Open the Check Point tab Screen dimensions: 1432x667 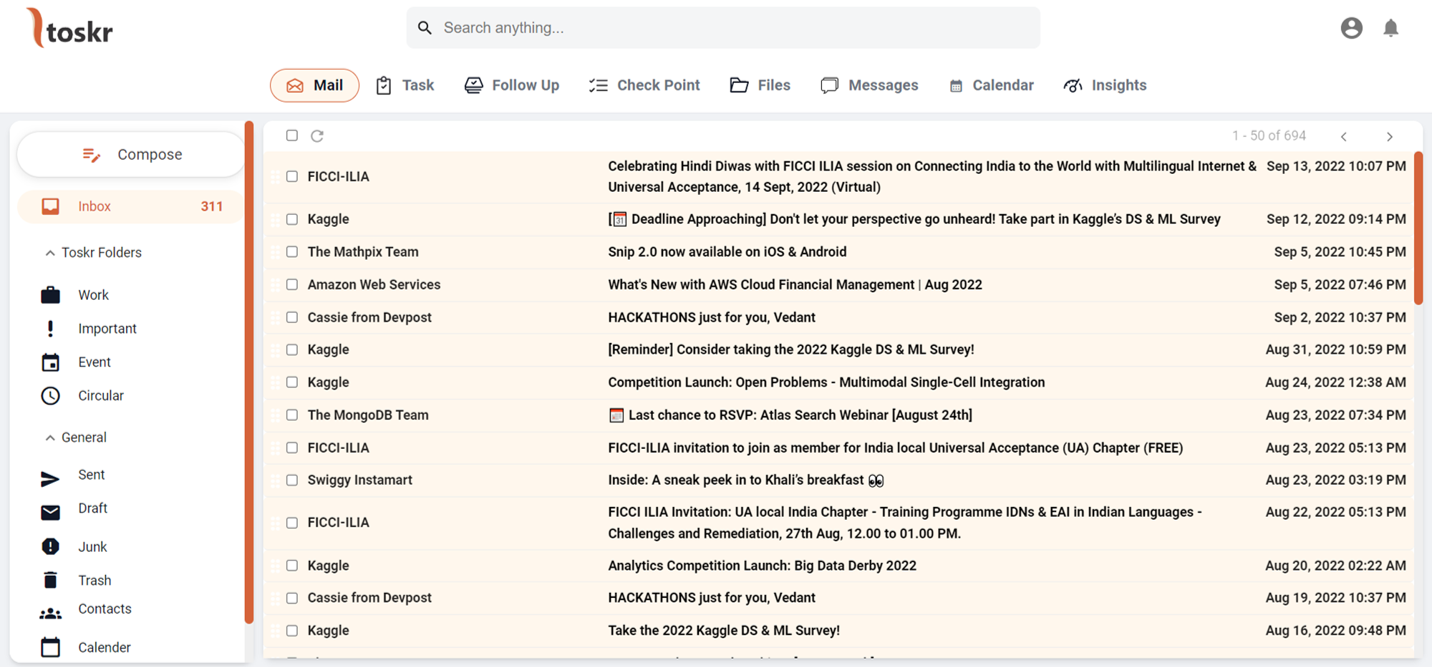click(644, 86)
